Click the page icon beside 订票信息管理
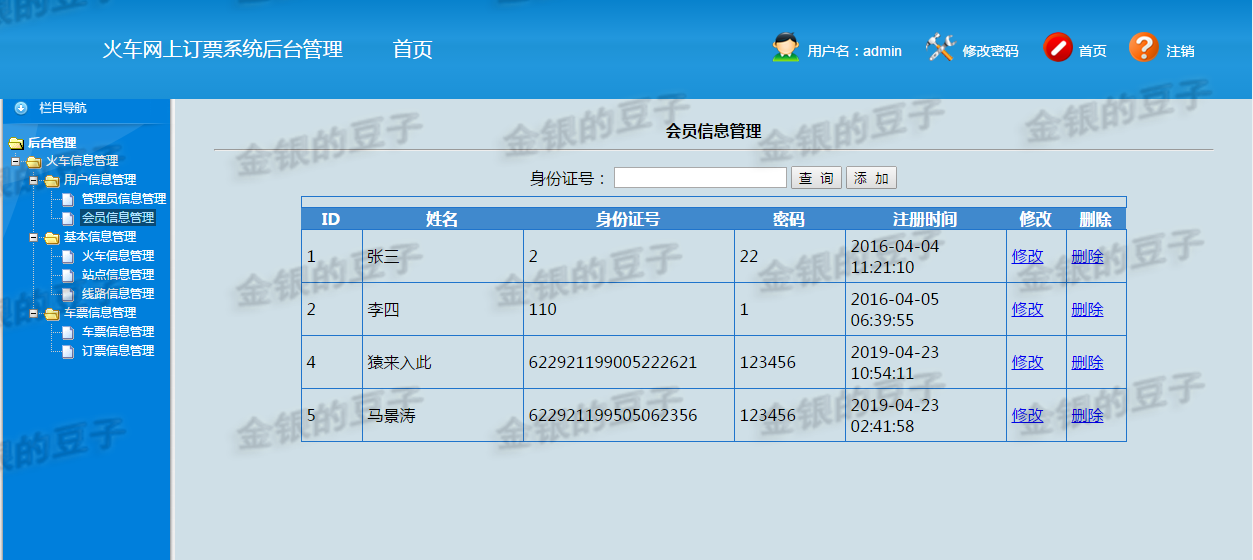This screenshot has height=560, width=1253. (x=69, y=351)
